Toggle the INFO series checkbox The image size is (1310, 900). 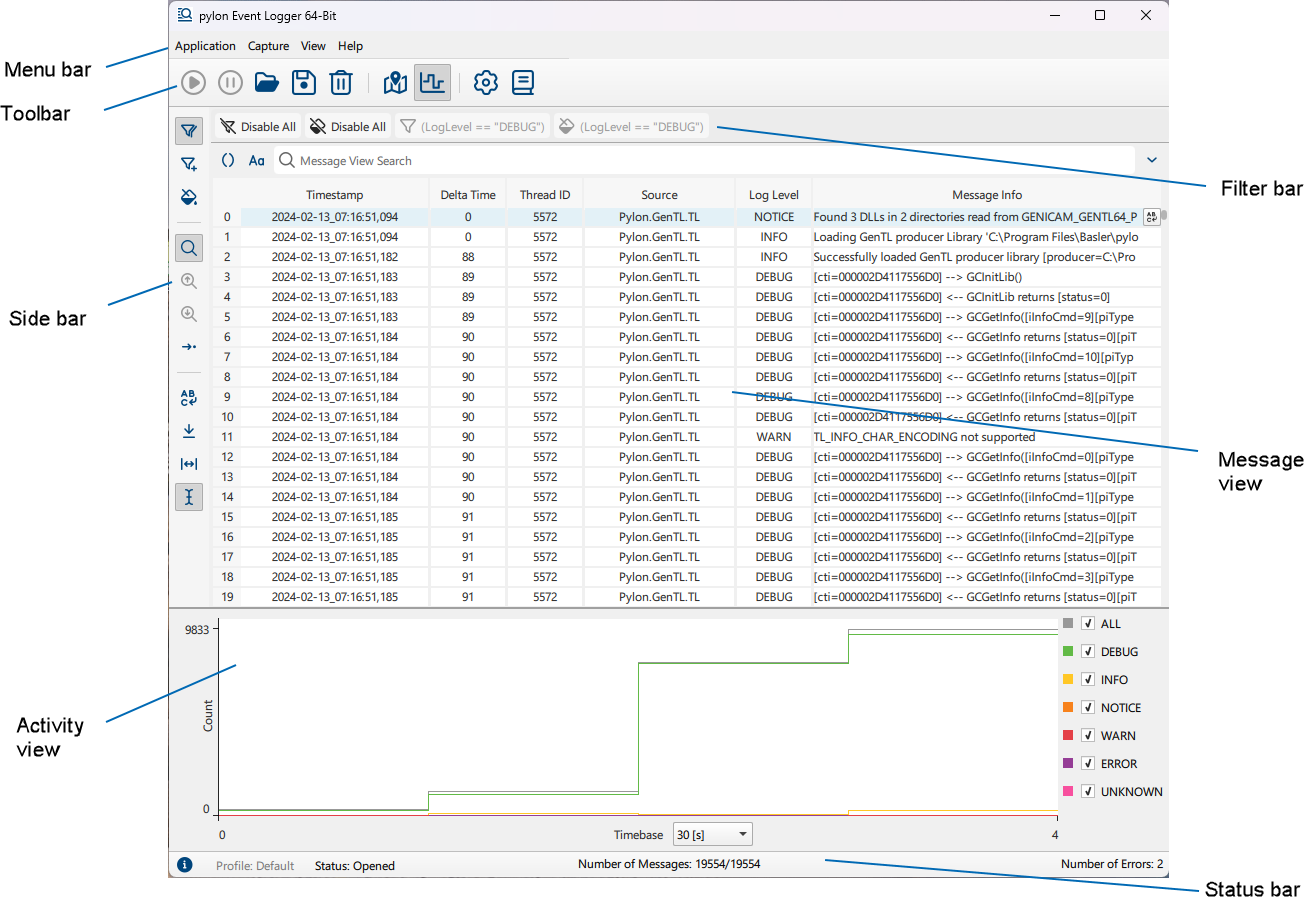coord(1088,680)
